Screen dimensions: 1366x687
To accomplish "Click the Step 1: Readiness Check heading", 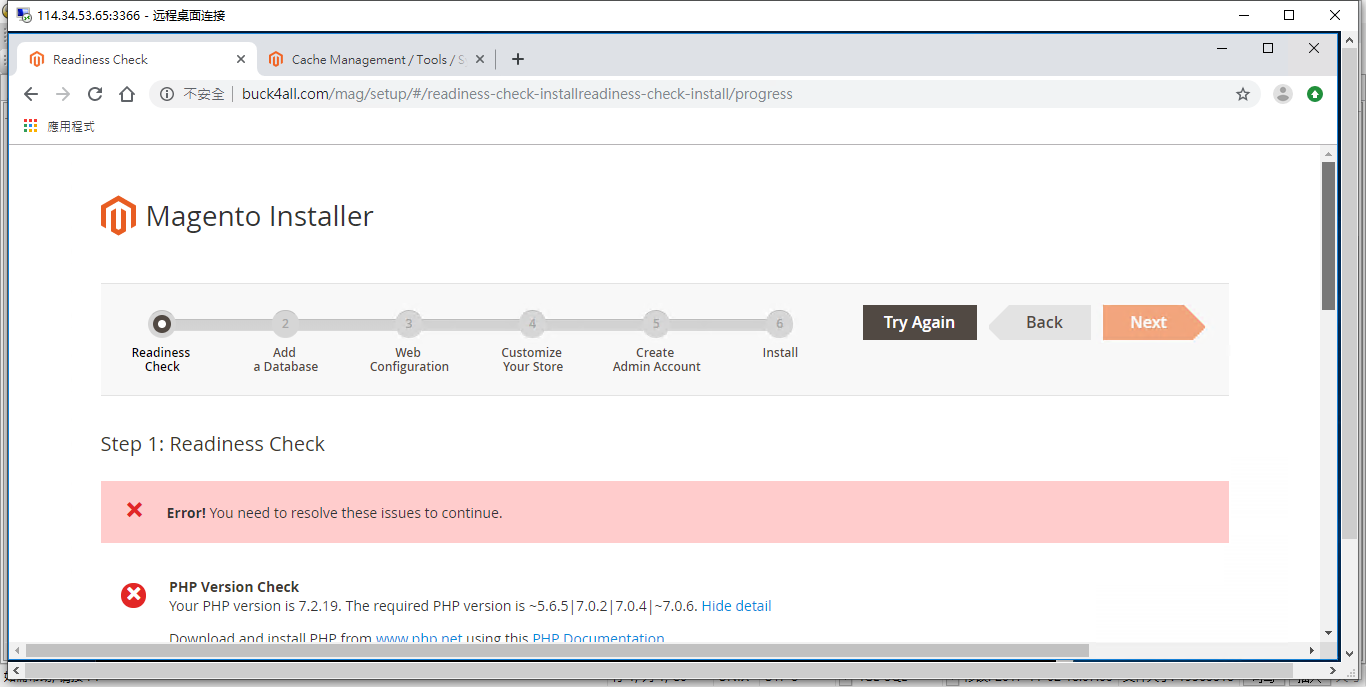I will click(213, 444).
